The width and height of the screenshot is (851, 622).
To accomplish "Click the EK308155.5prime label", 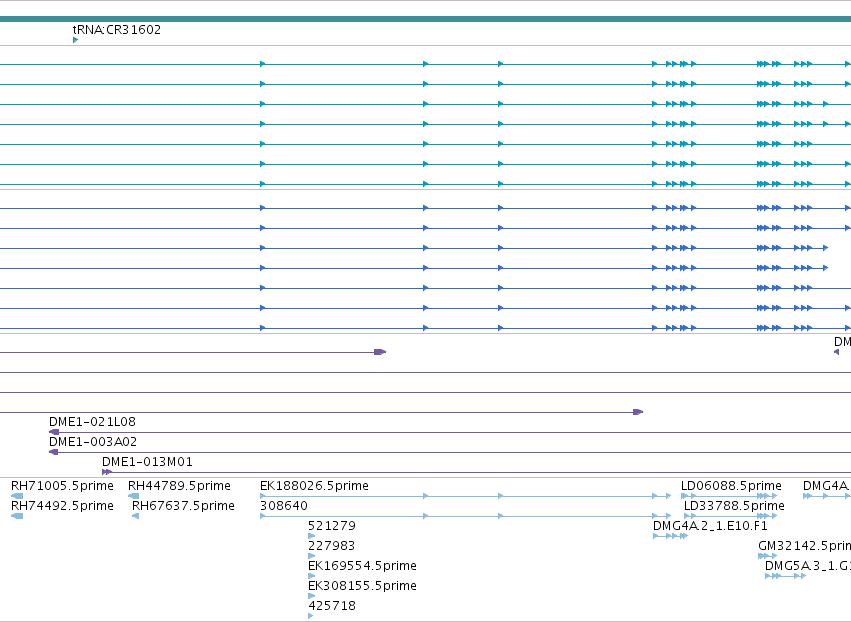I will point(363,586).
